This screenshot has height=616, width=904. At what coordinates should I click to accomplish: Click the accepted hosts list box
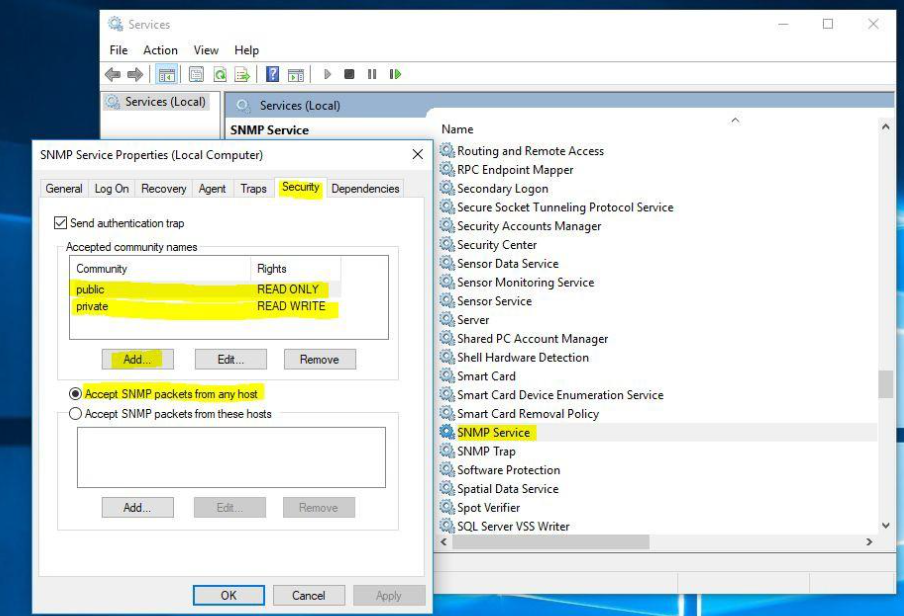click(x=231, y=457)
